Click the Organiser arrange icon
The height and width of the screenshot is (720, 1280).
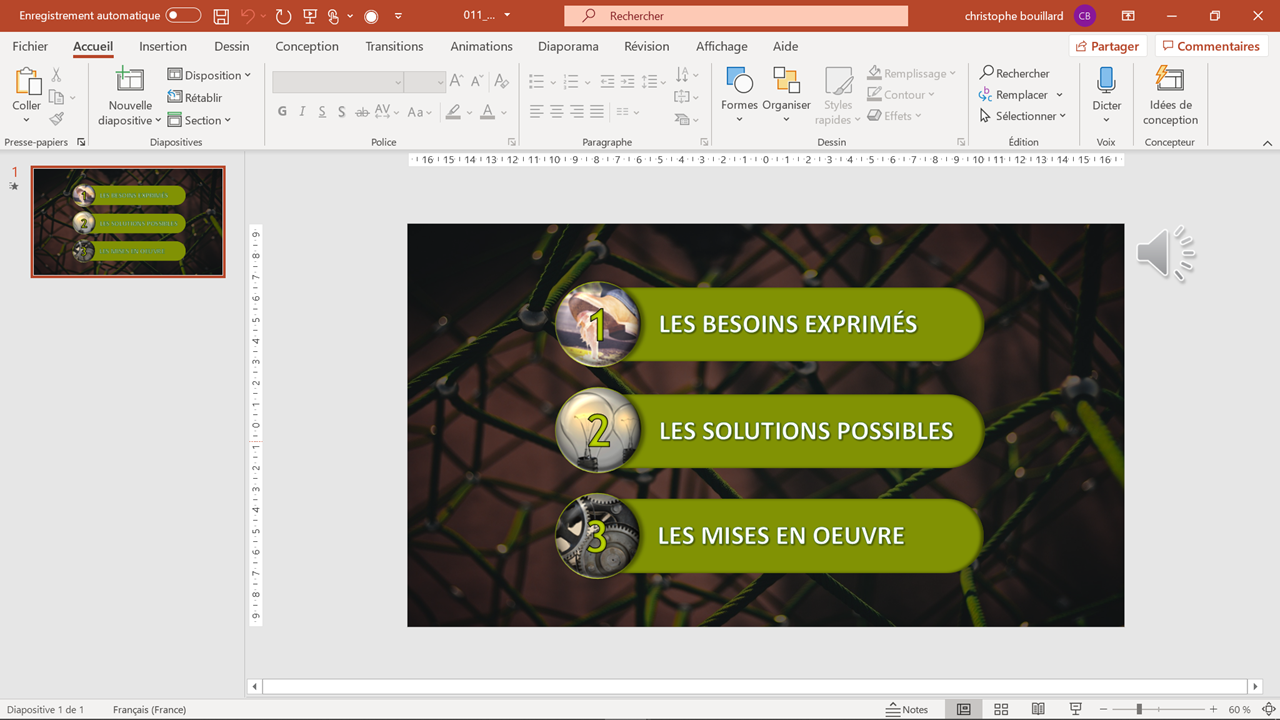[786, 81]
